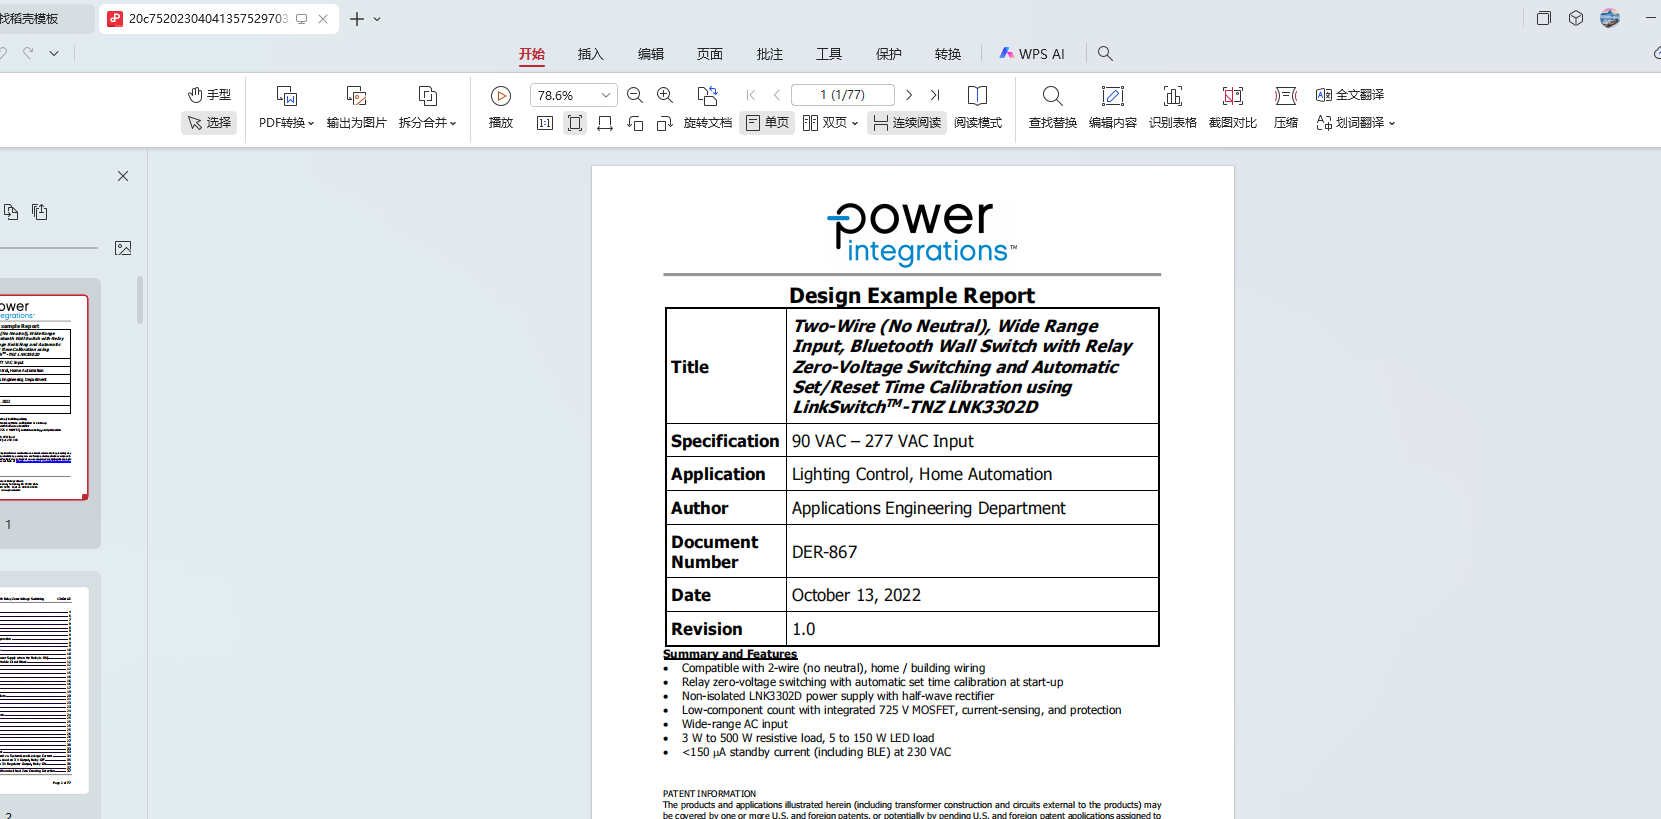Switch to the 工具 tab
The image size is (1661, 819).
coord(829,54)
